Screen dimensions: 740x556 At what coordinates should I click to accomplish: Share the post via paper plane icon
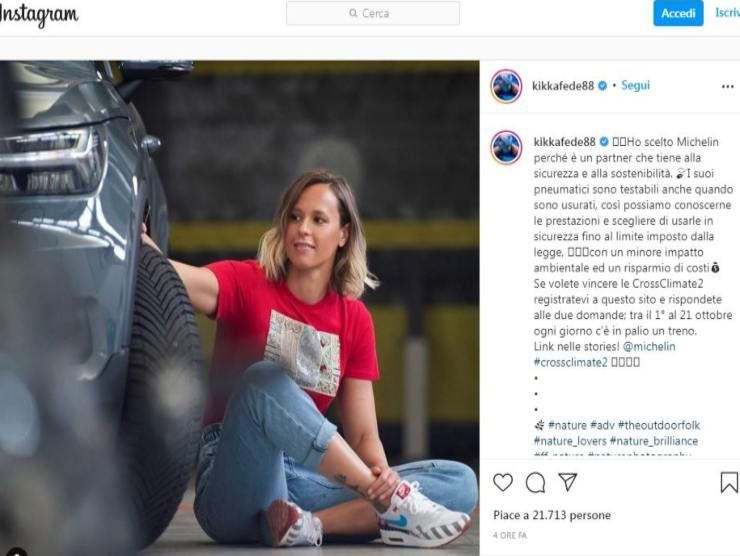point(568,482)
